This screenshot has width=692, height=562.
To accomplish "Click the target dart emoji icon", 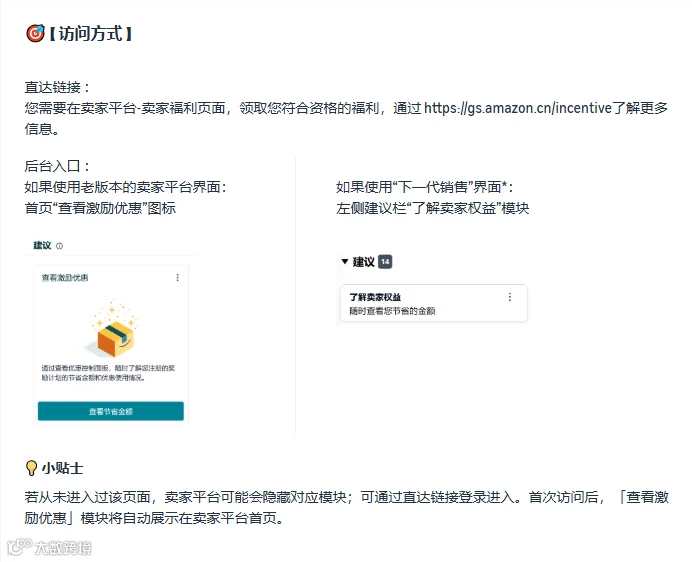I will click(35, 33).
